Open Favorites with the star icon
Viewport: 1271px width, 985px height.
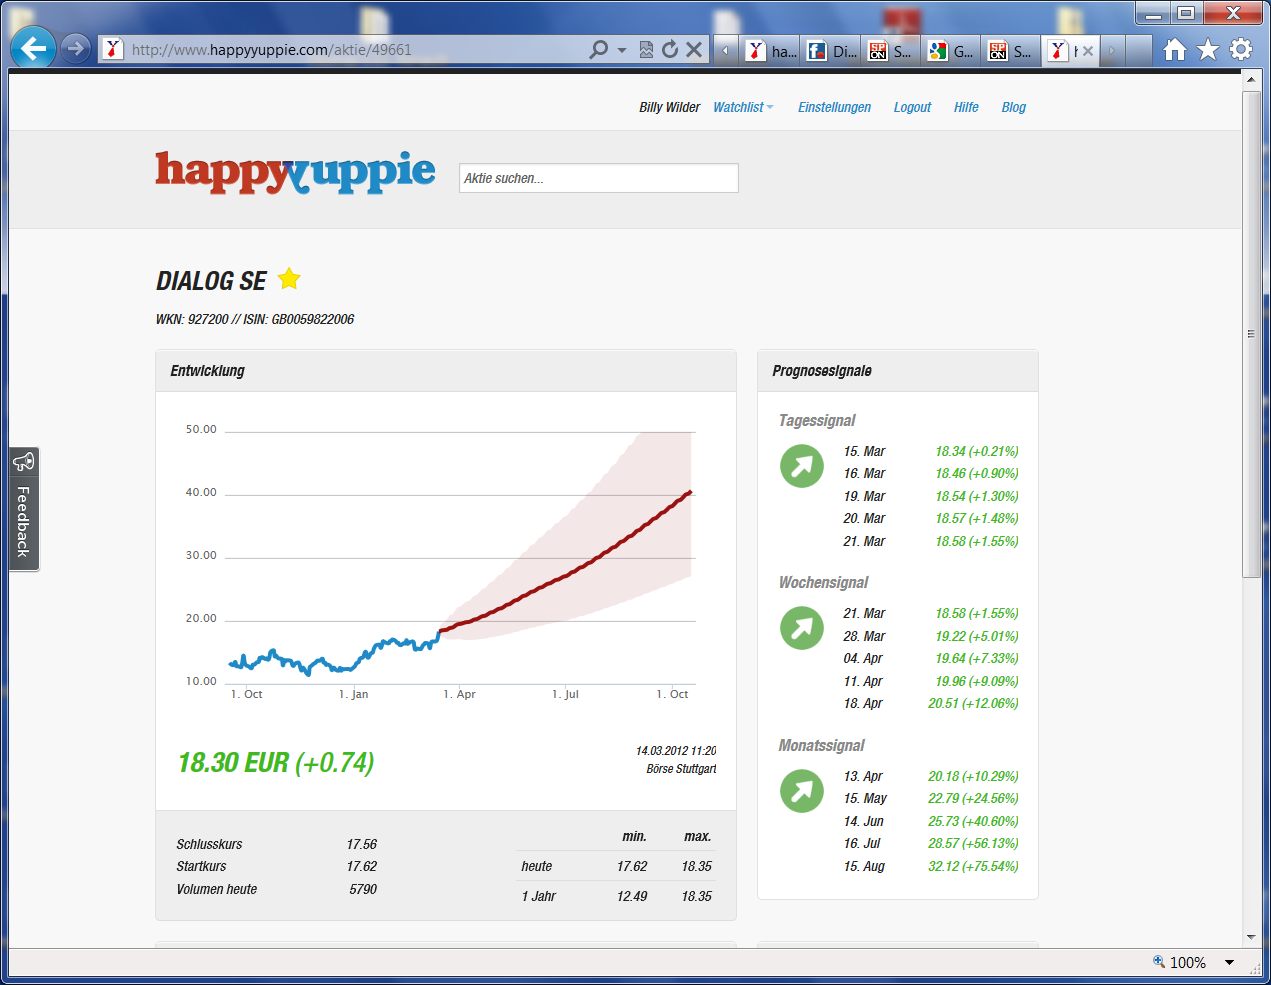point(1208,49)
